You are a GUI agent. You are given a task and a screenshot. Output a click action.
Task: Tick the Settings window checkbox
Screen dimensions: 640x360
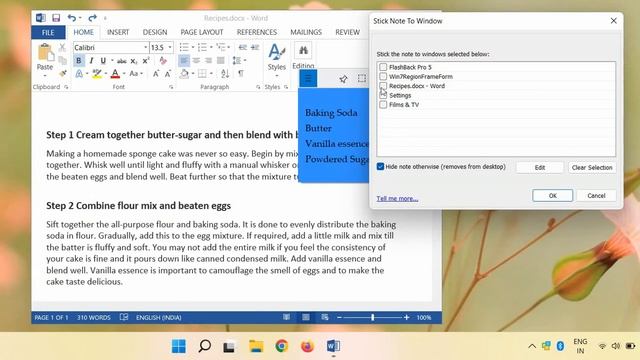pyautogui.click(x=383, y=95)
